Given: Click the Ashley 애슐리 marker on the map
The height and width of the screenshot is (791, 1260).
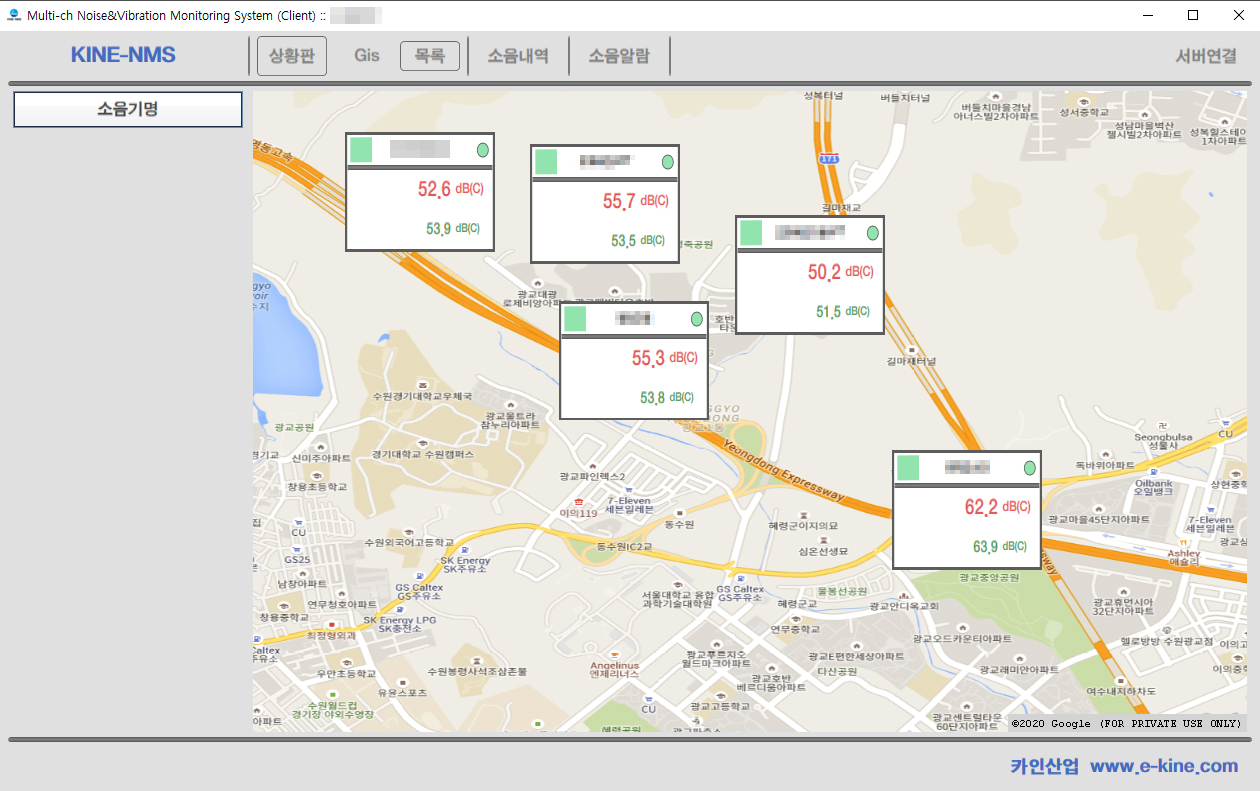Looking at the screenshot, I should 1184,552.
